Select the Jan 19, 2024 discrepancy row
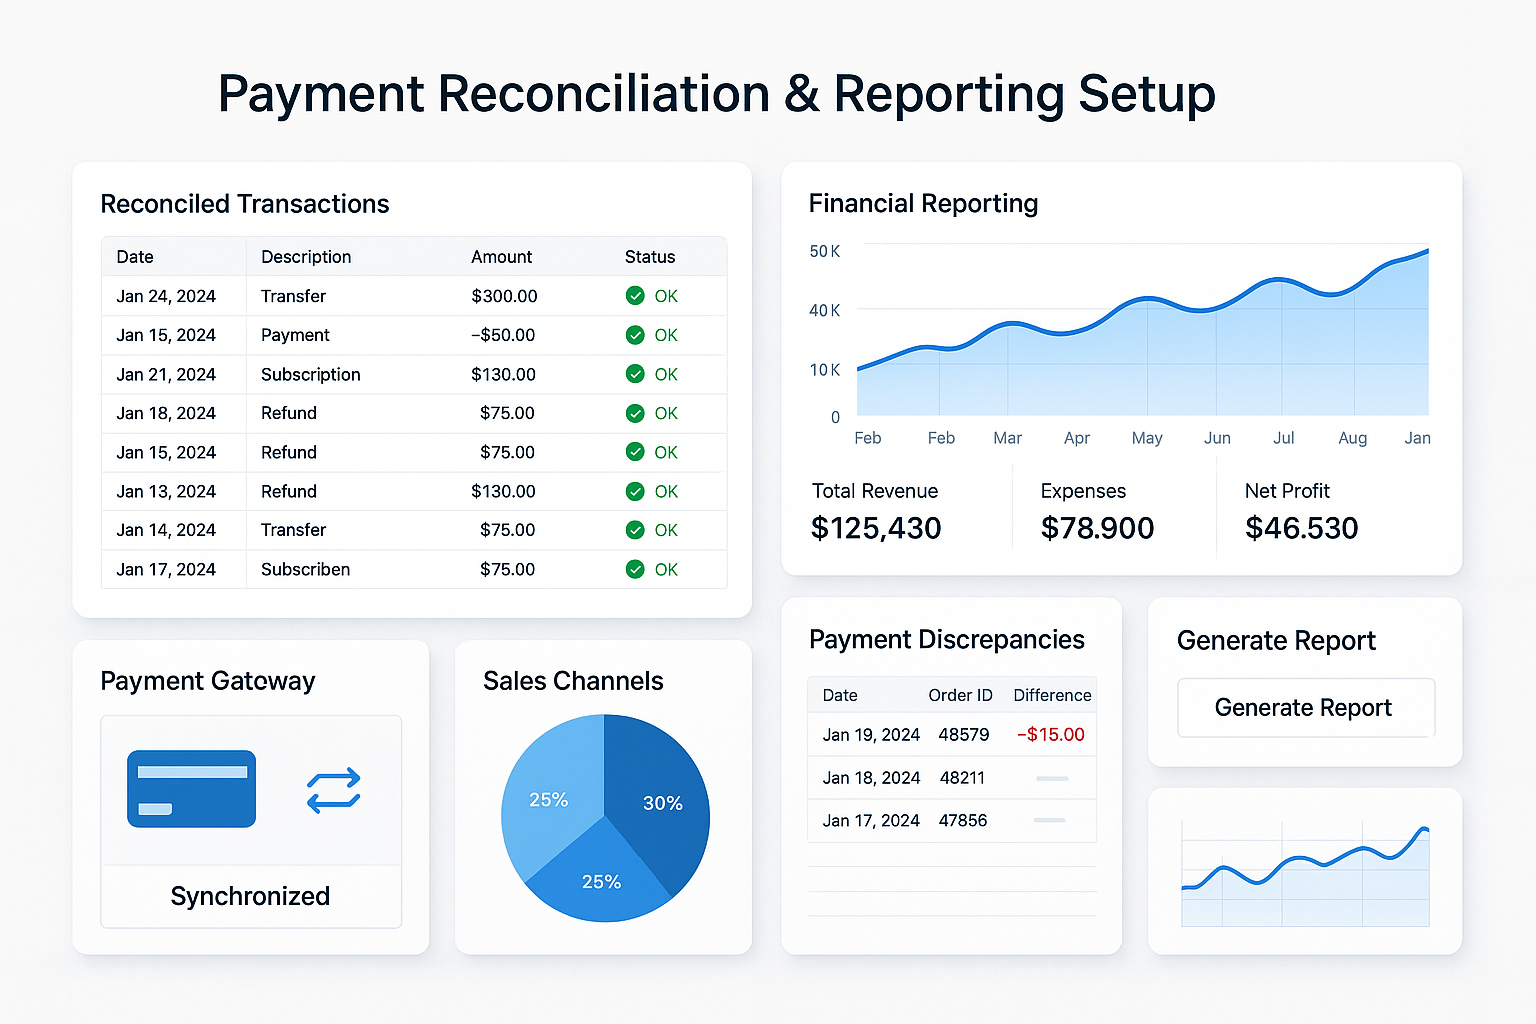 point(950,734)
